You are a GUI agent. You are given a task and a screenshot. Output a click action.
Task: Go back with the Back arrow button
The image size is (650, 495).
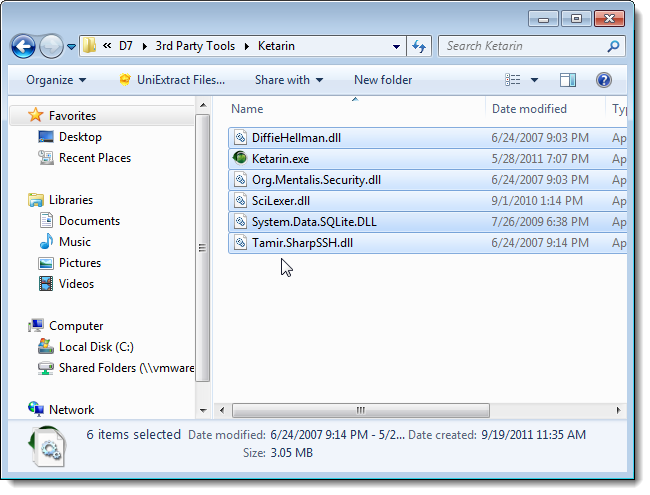tap(23, 46)
